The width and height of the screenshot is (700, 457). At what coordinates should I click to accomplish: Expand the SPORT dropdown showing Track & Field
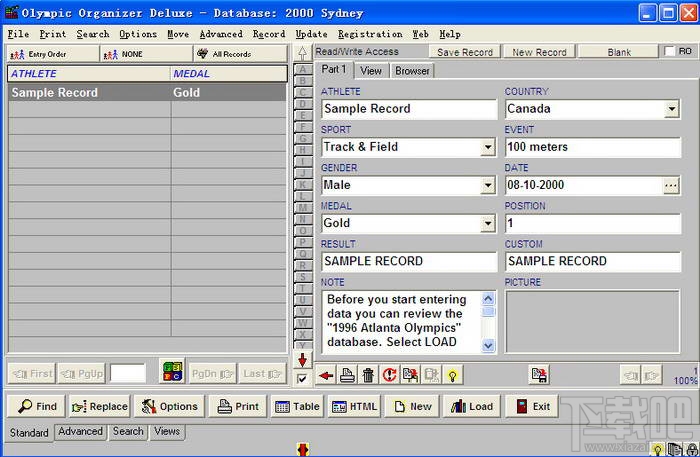pyautogui.click(x=488, y=147)
